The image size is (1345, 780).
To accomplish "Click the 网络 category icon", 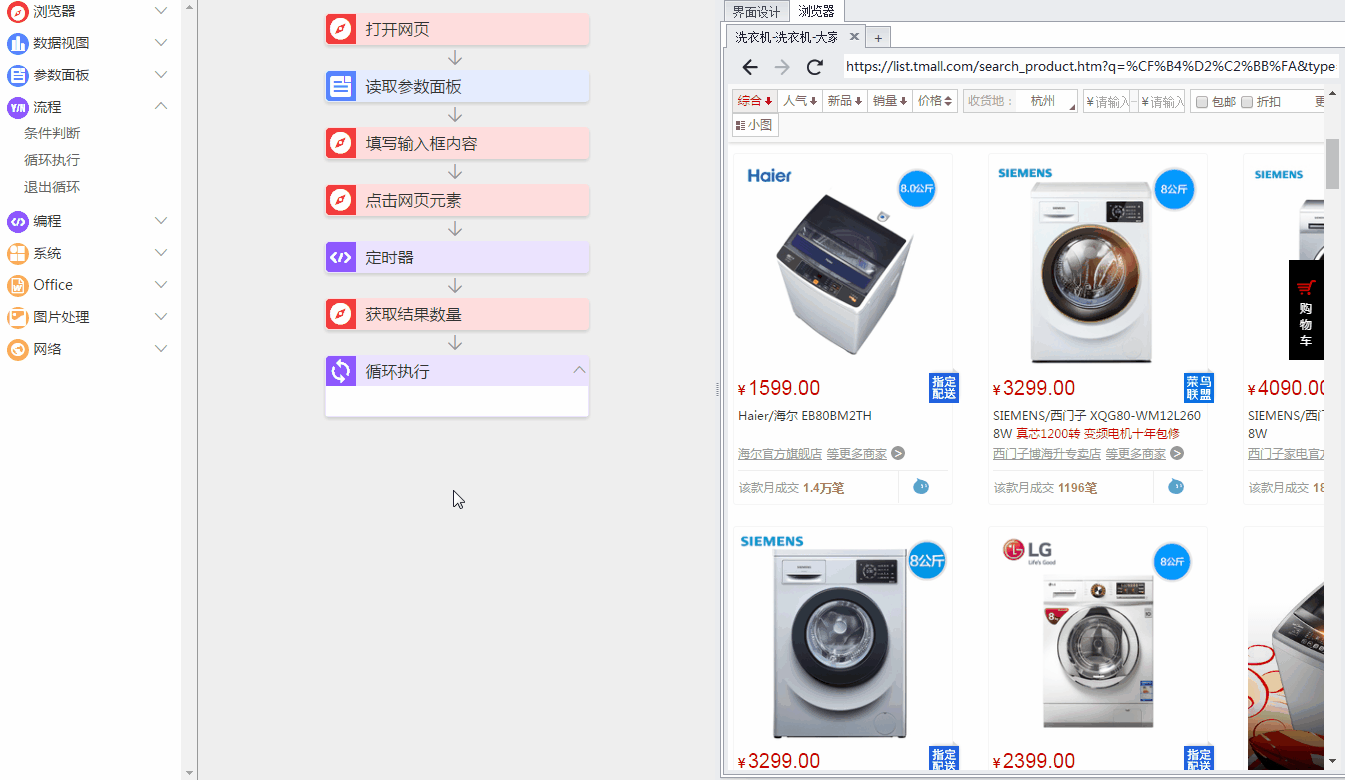I will (17, 349).
